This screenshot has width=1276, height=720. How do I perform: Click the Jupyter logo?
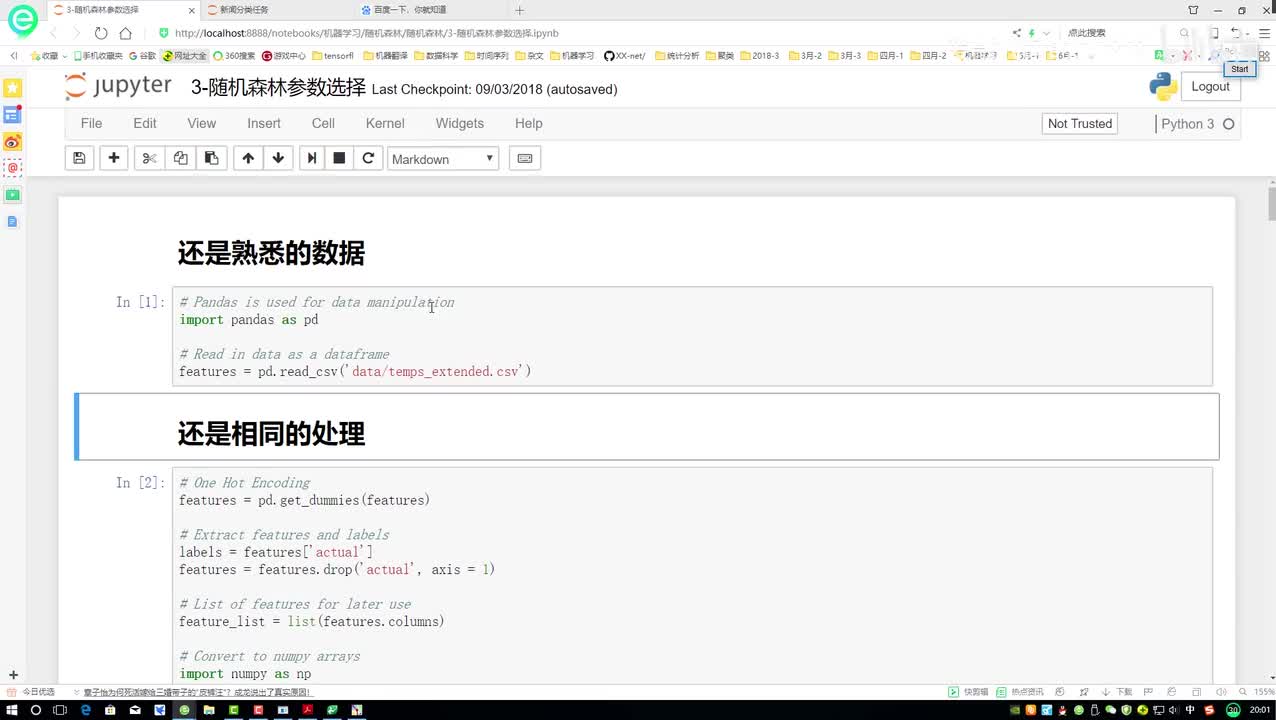coord(118,87)
